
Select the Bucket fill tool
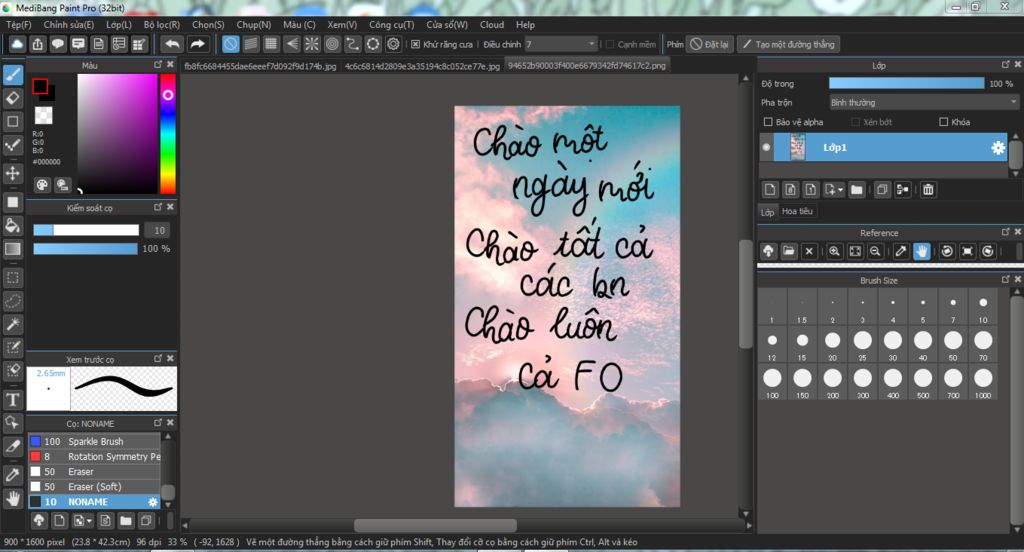pyautogui.click(x=12, y=225)
